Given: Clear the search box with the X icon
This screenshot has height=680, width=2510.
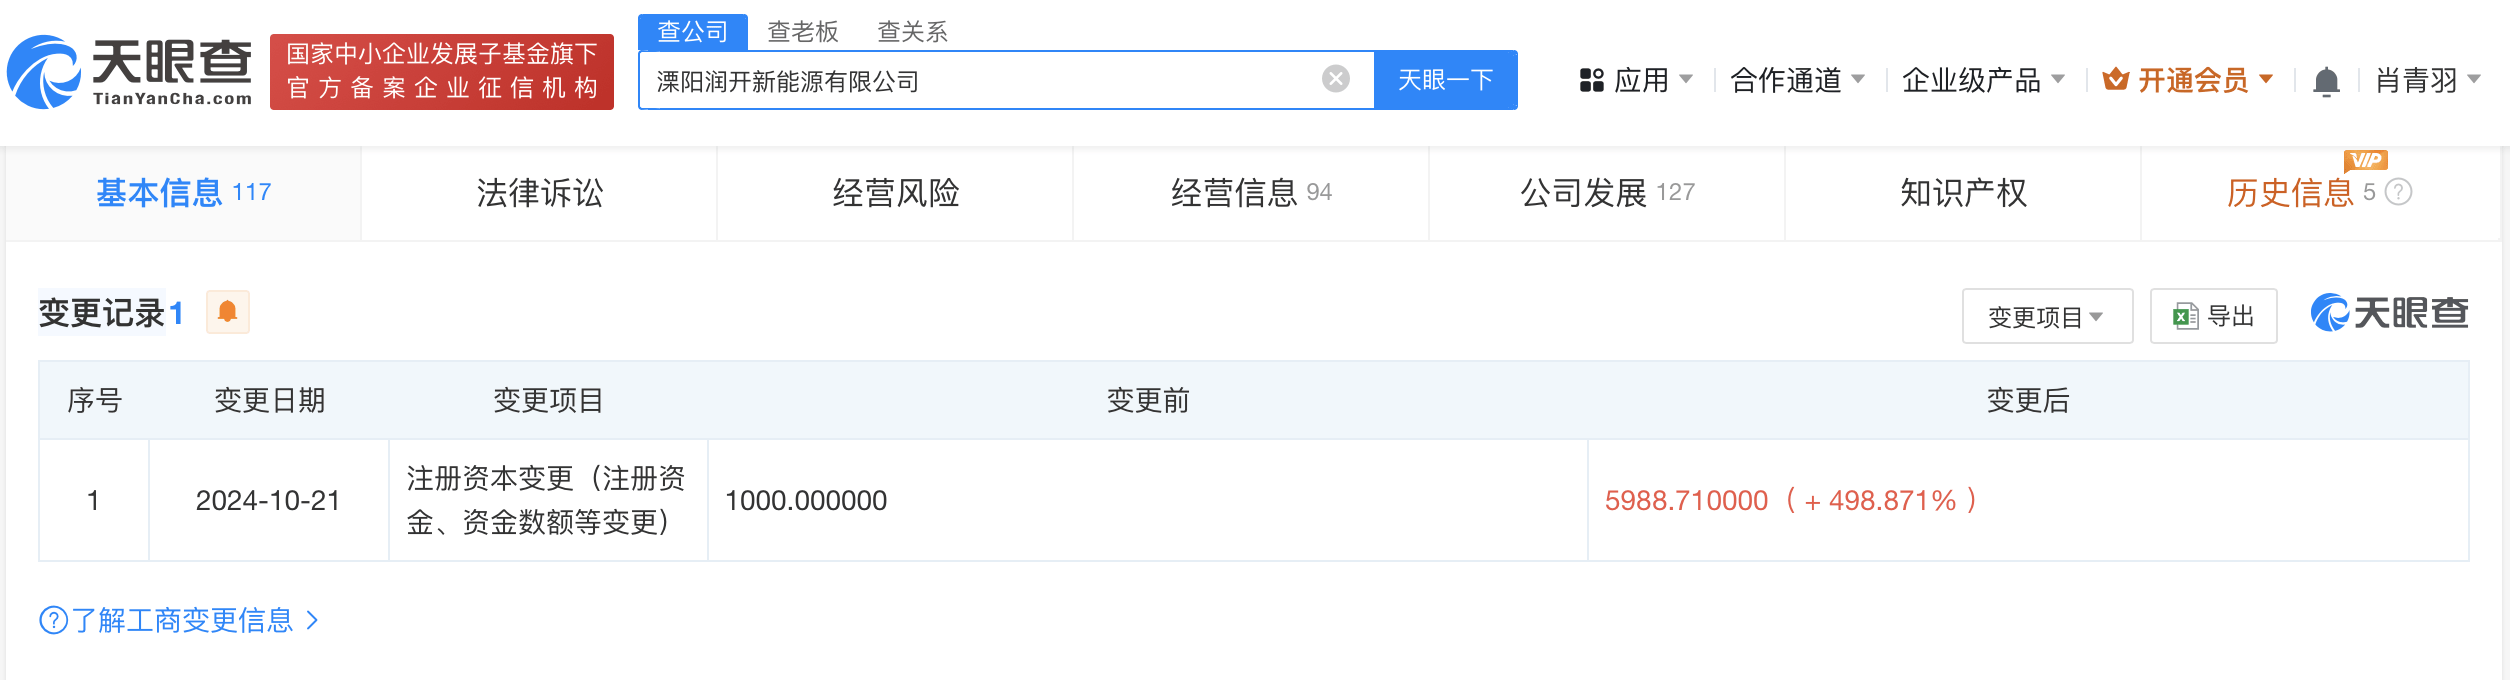Looking at the screenshot, I should coord(1335,79).
